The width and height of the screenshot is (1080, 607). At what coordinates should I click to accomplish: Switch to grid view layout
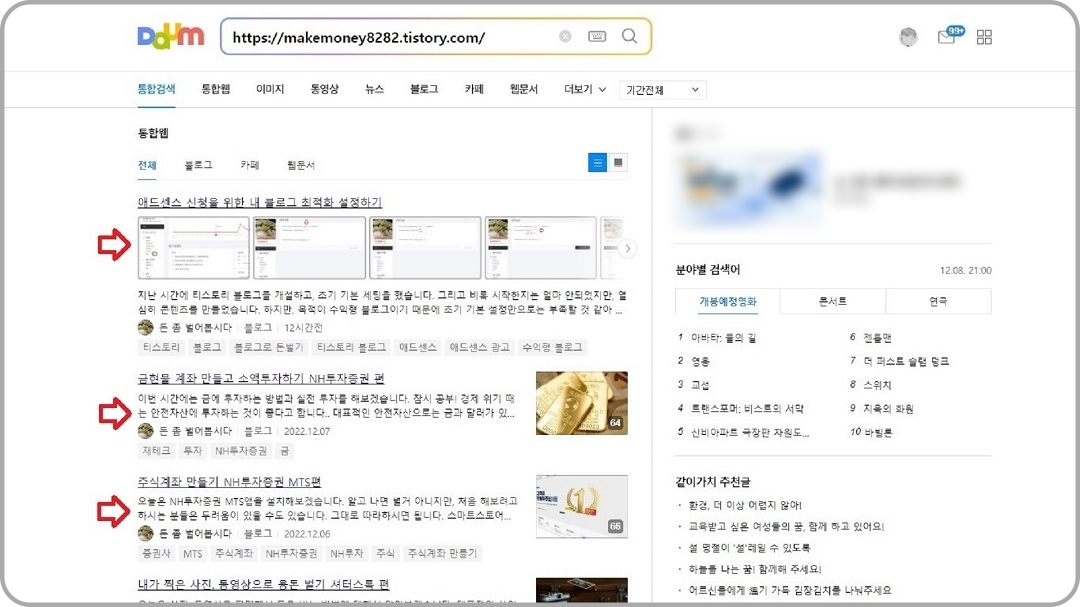coord(617,163)
